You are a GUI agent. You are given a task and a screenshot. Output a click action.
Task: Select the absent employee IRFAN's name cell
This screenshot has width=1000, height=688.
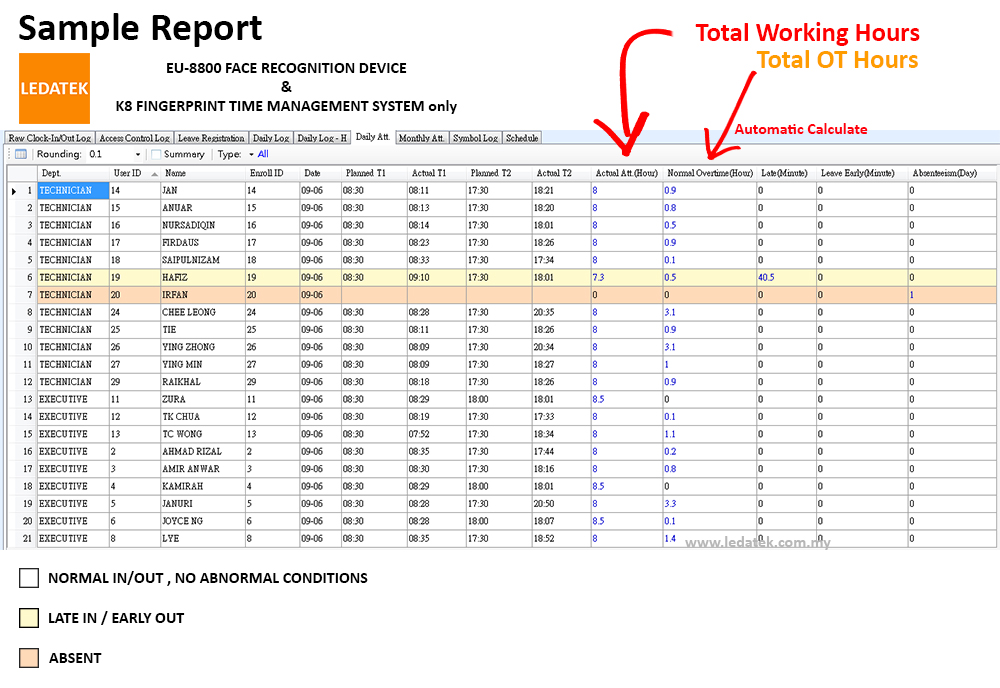[203, 295]
